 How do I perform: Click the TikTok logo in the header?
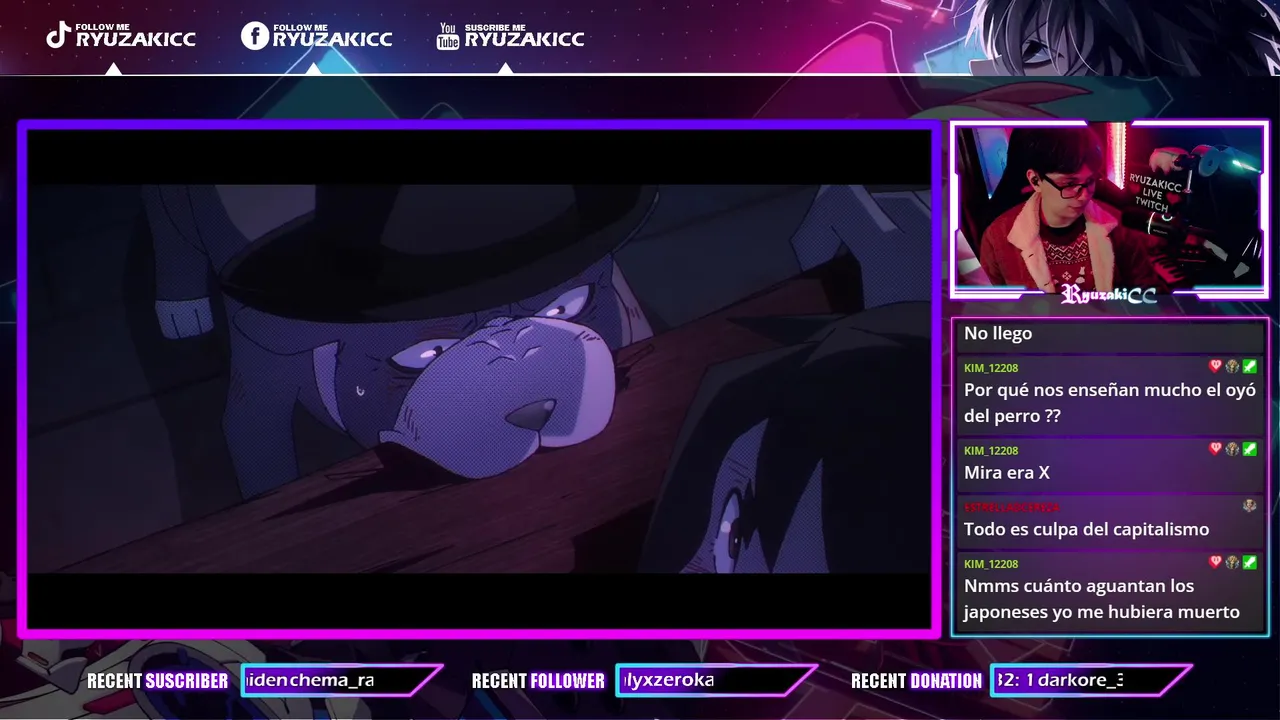58,35
